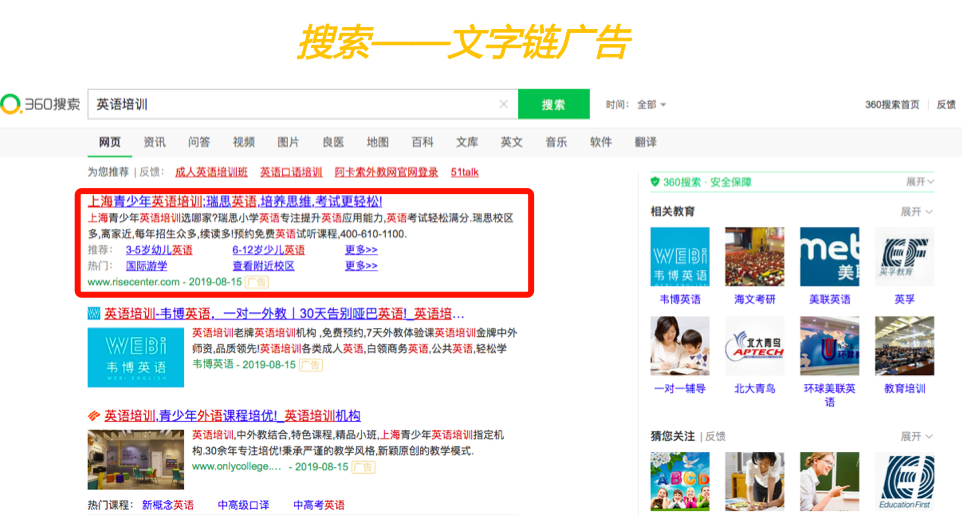Switch to the 百科 tab

click(422, 142)
